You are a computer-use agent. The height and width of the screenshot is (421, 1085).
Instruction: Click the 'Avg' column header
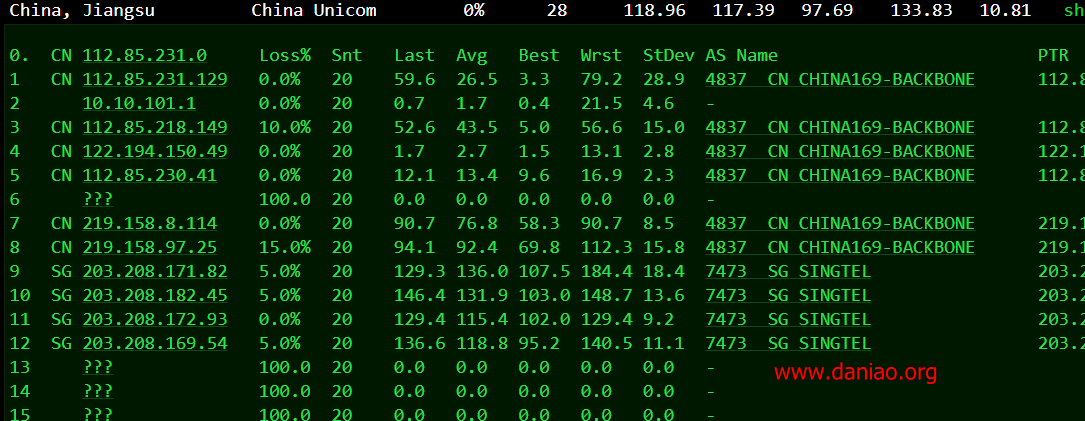(472, 55)
